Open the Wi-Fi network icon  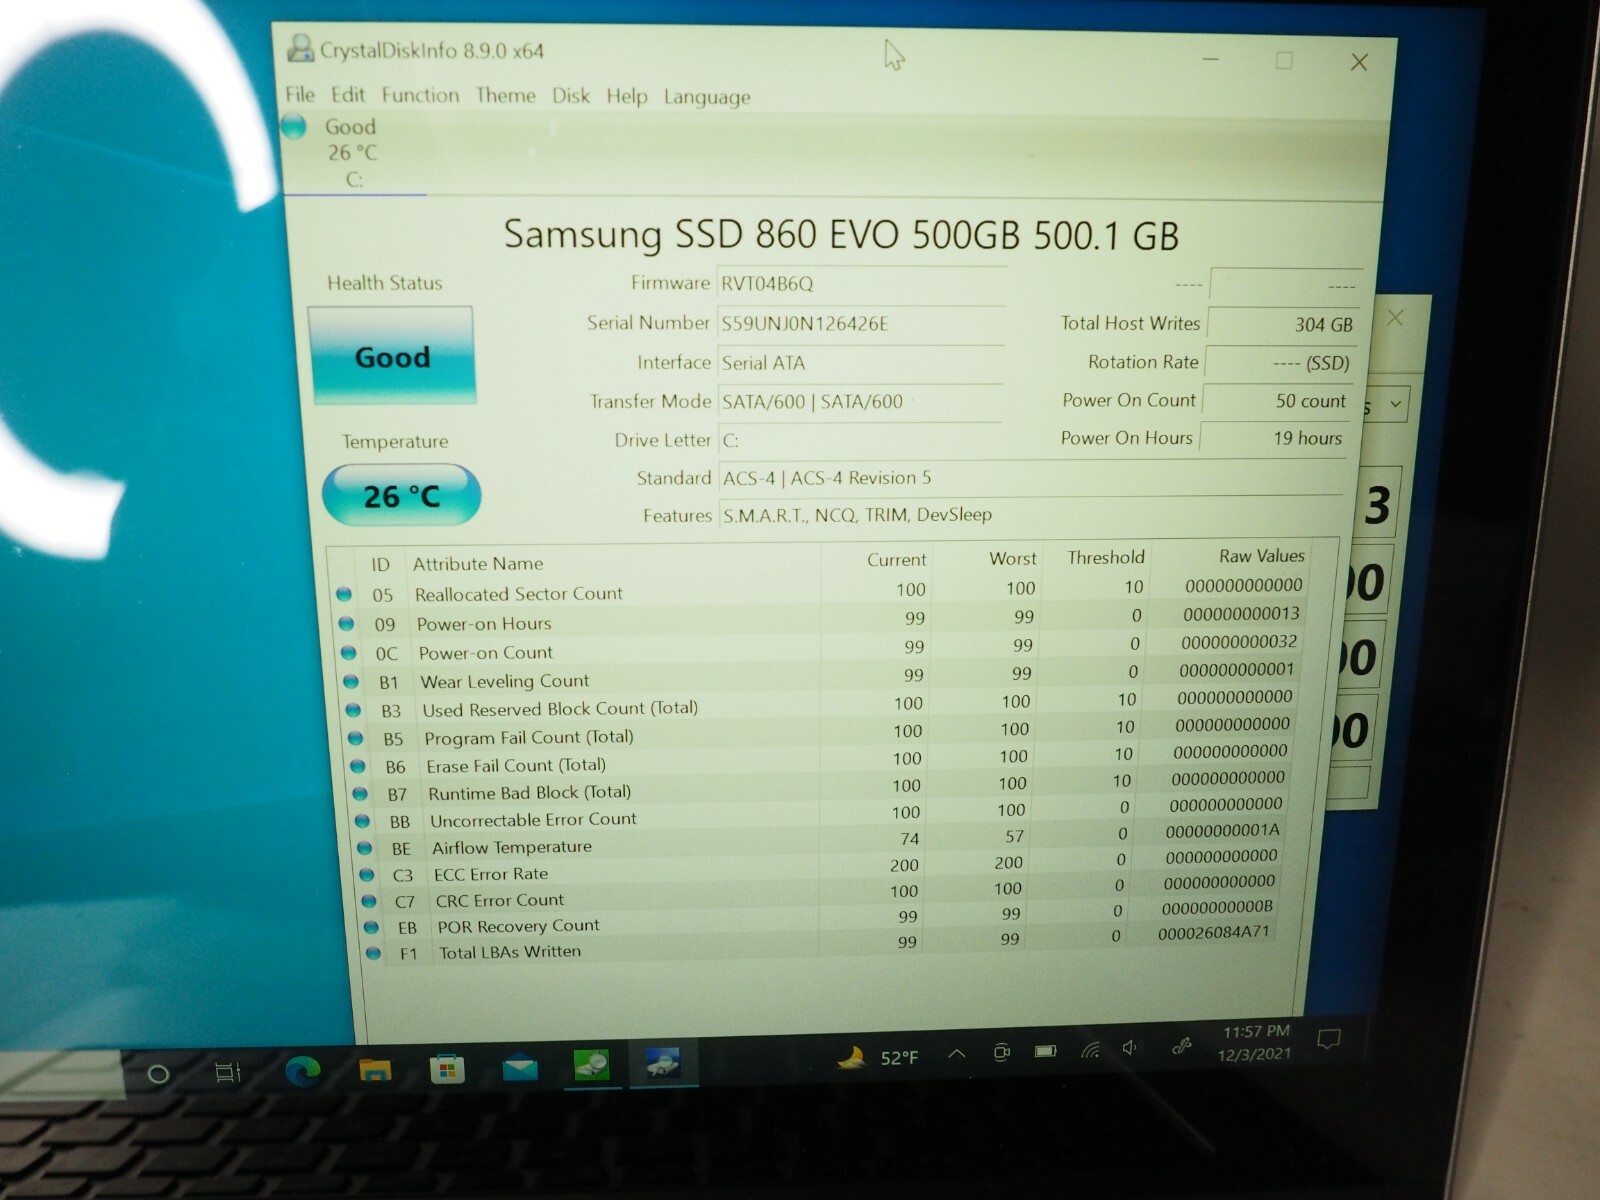pos(1090,1050)
